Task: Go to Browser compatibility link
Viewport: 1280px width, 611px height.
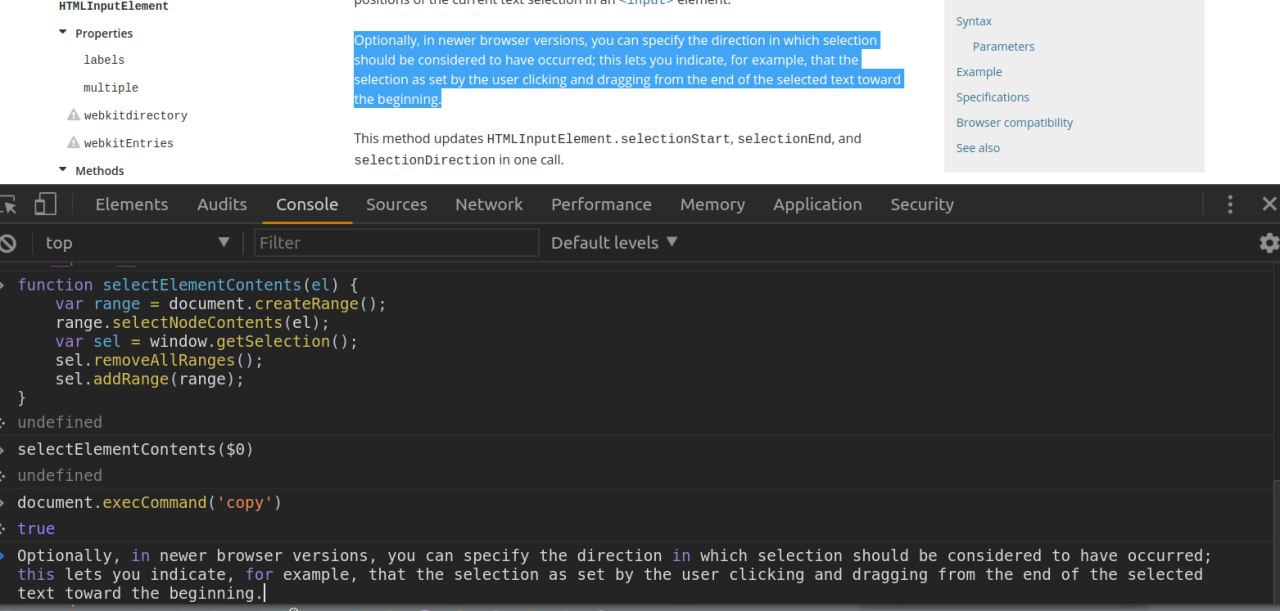Action: click(1014, 123)
